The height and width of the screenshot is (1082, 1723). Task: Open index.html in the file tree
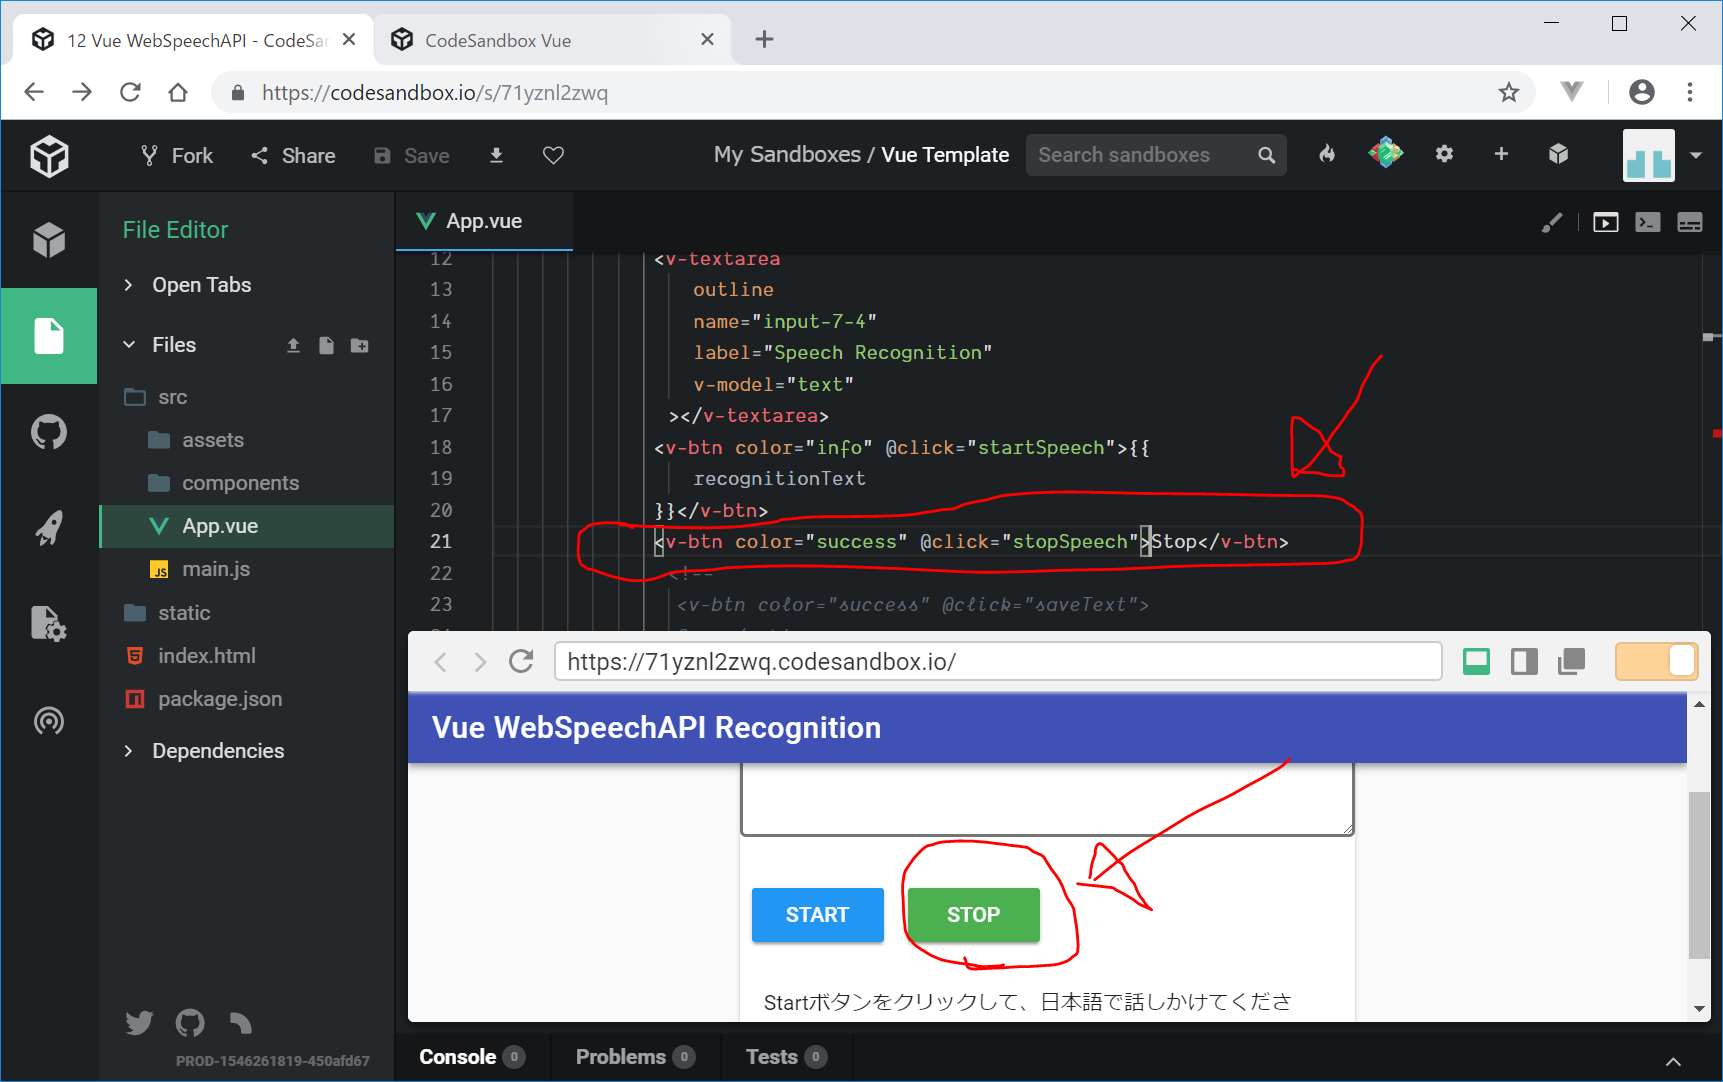pos(247,656)
